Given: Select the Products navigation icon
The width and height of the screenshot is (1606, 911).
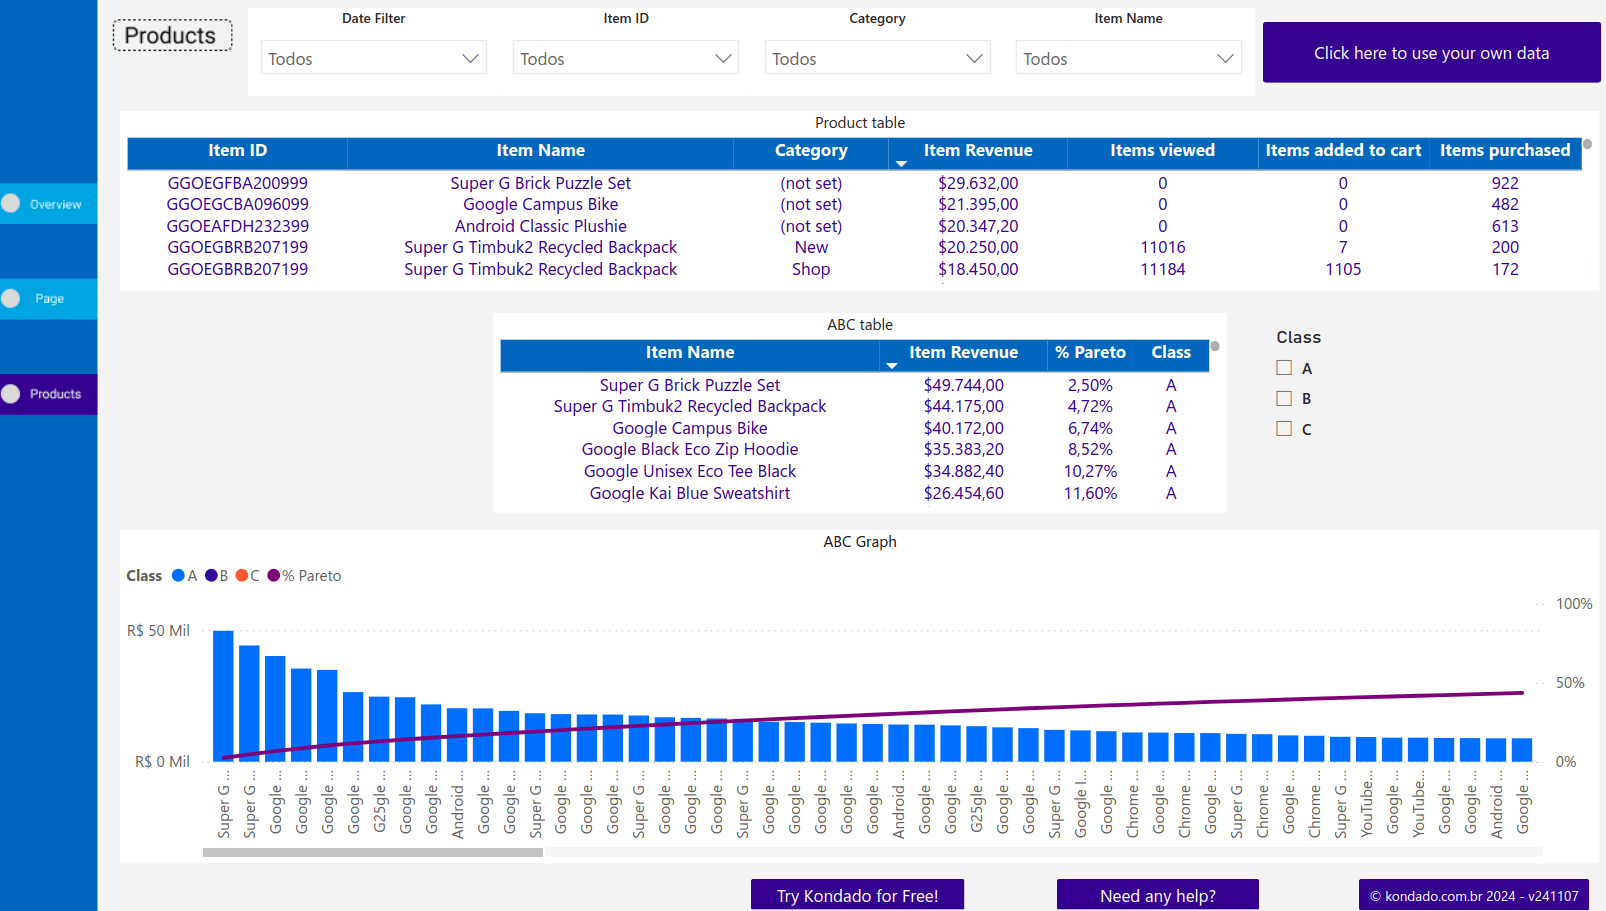Looking at the screenshot, I should click(x=10, y=393).
